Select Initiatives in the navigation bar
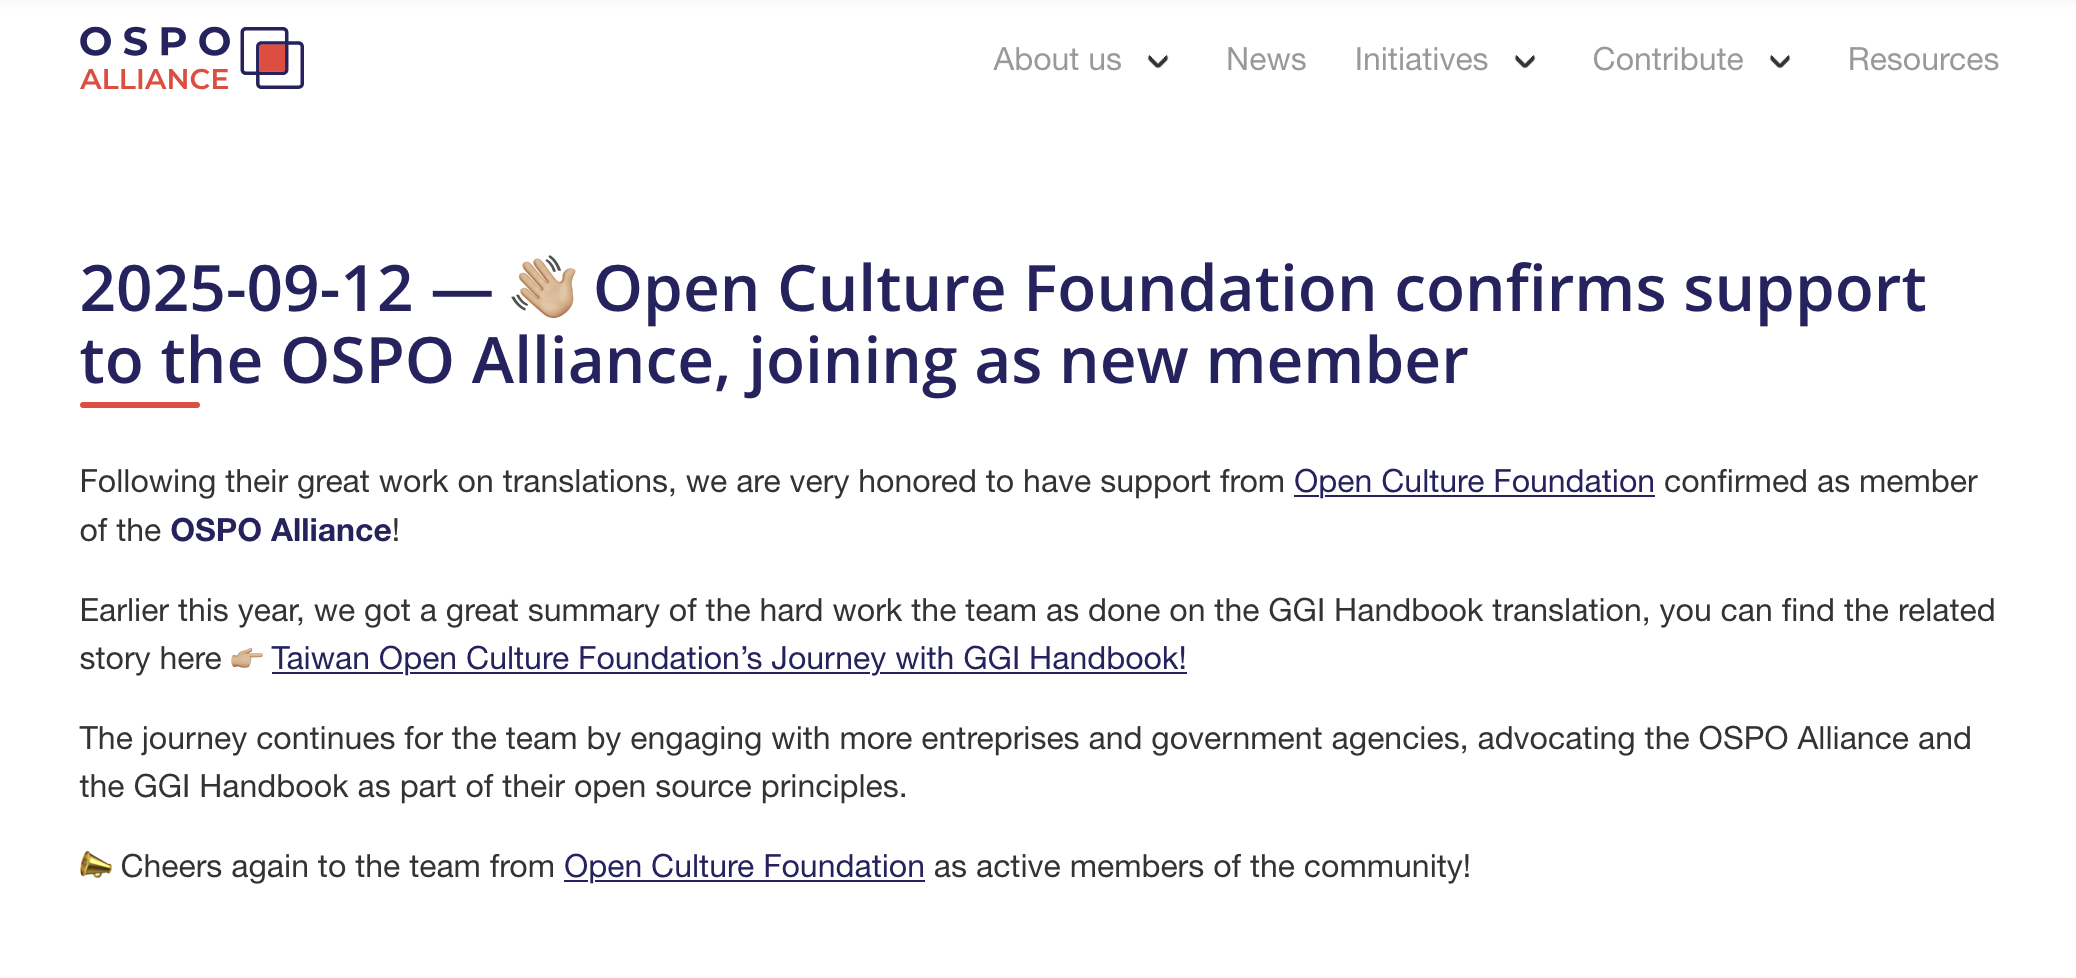This screenshot has height=978, width=2076. click(x=1421, y=60)
